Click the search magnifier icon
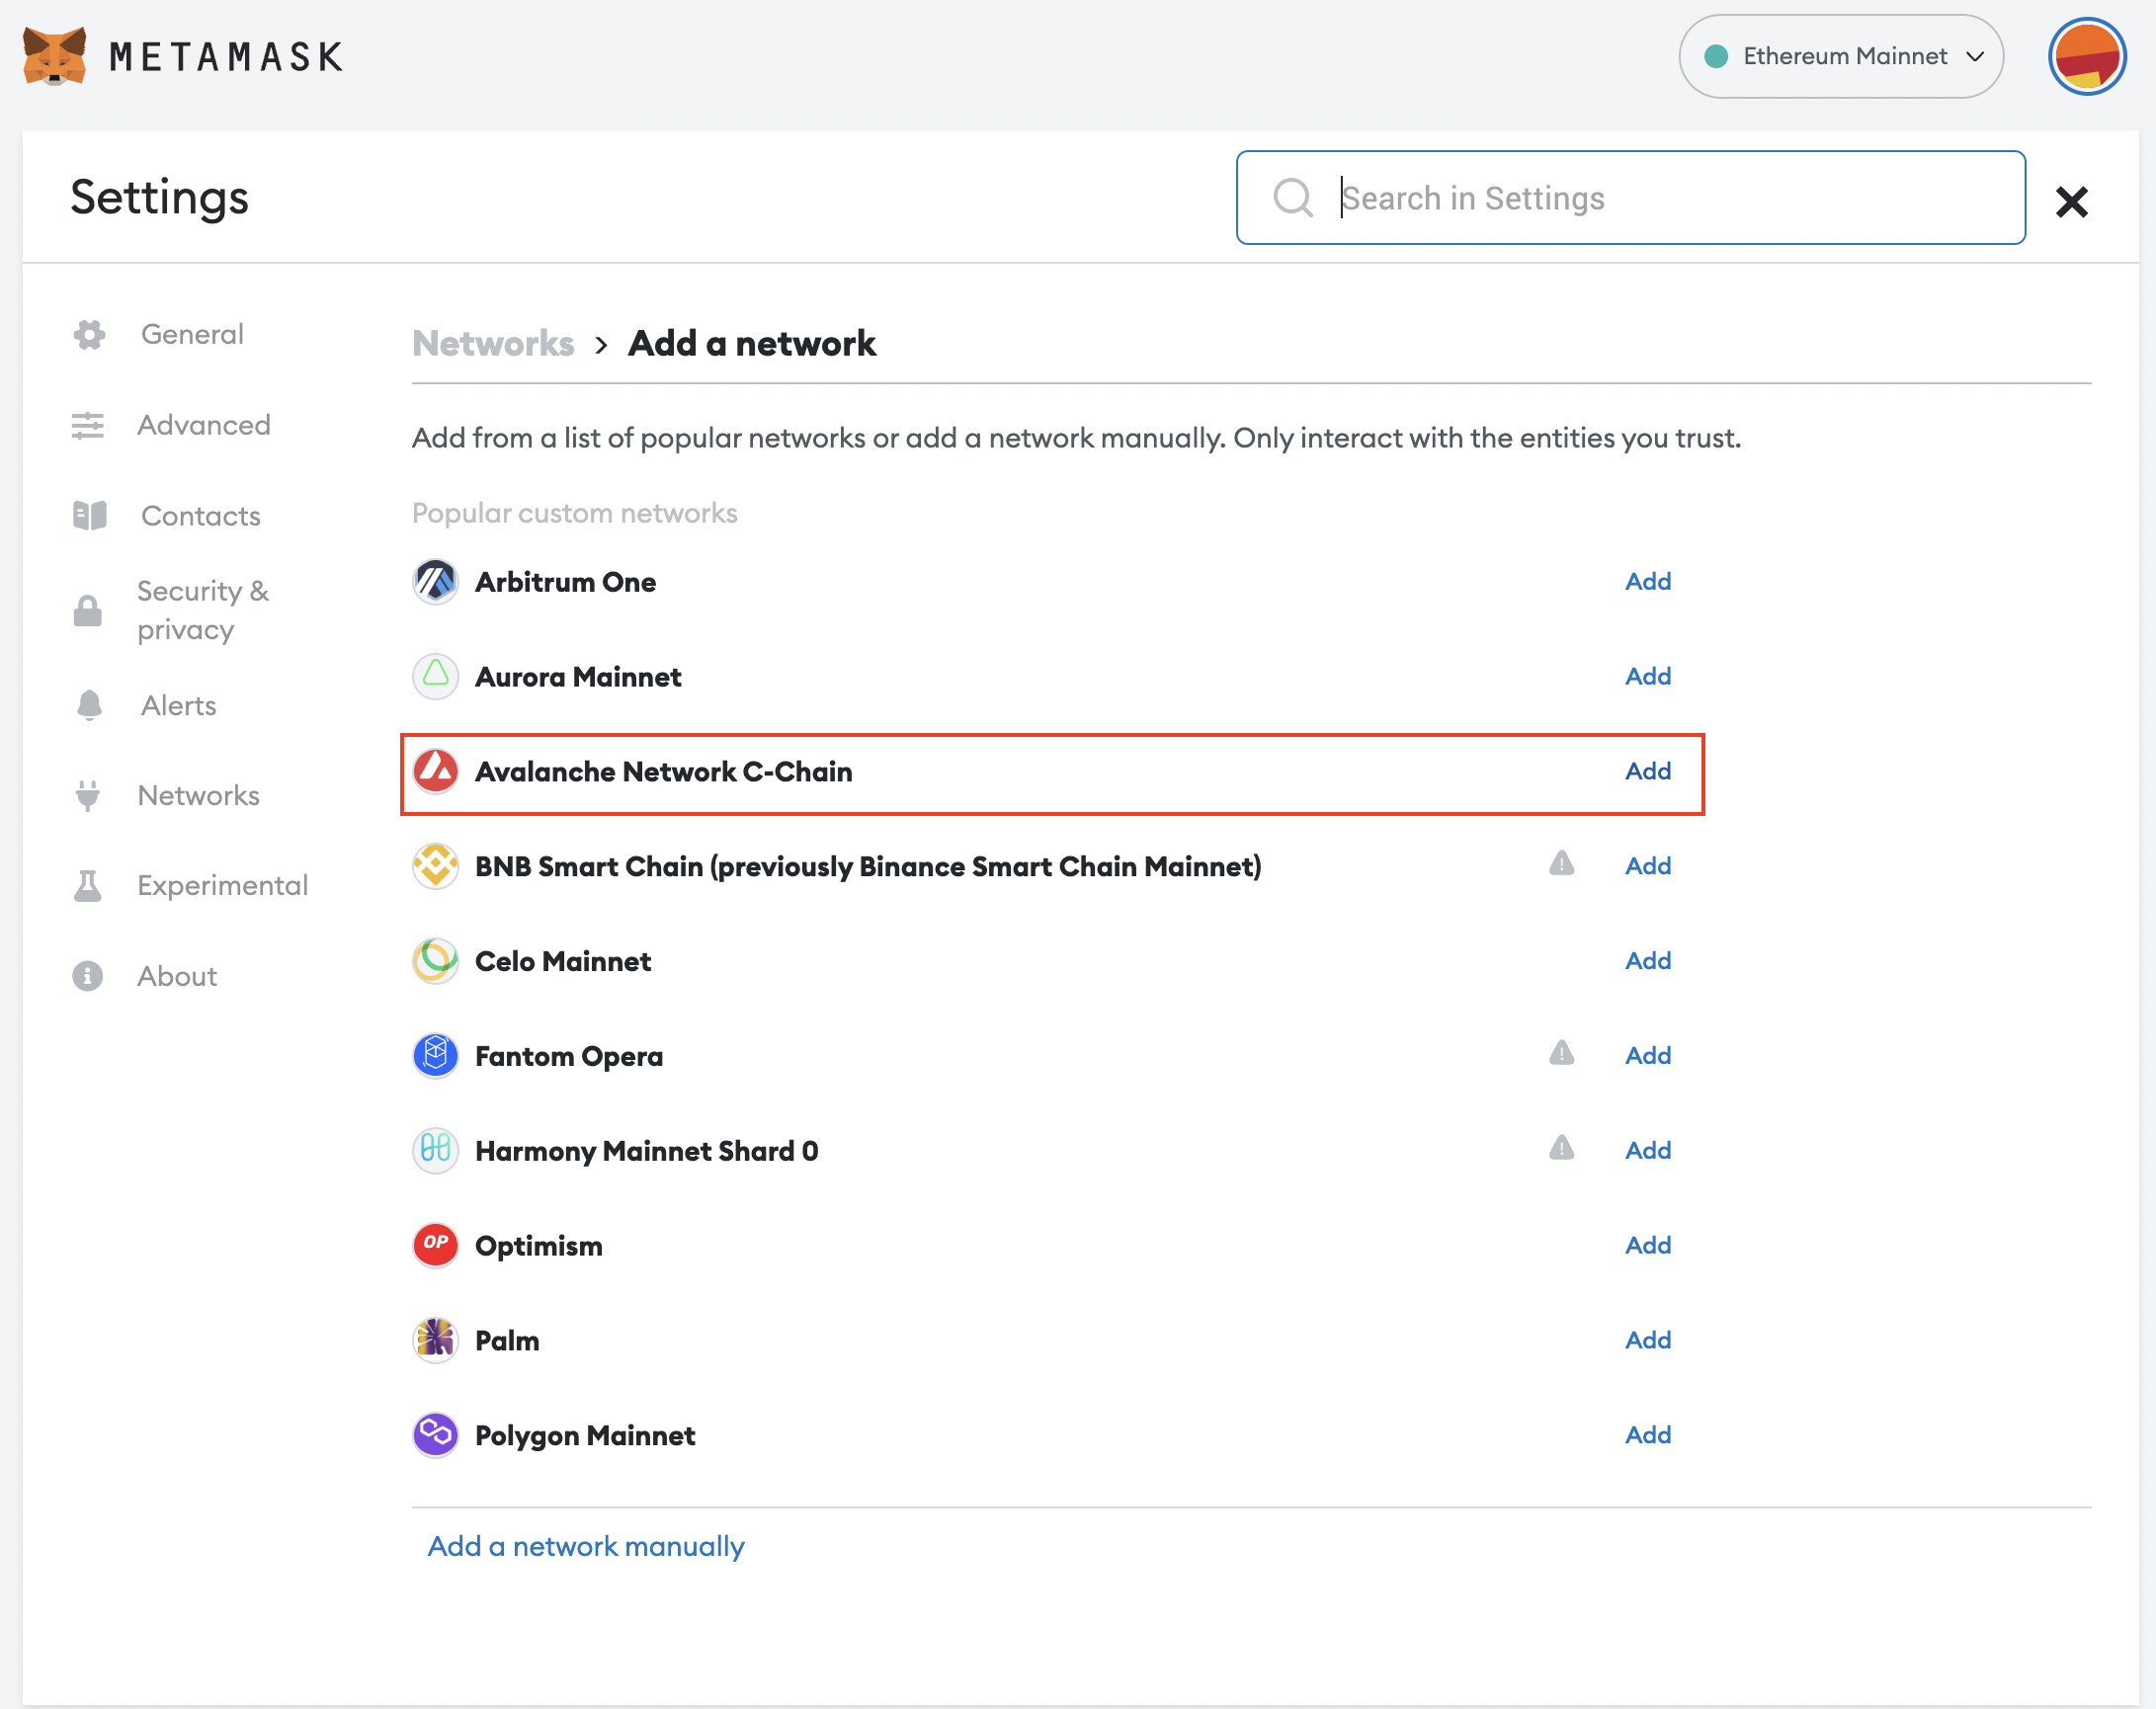Viewport: 2156px width, 1709px height. click(x=1293, y=198)
